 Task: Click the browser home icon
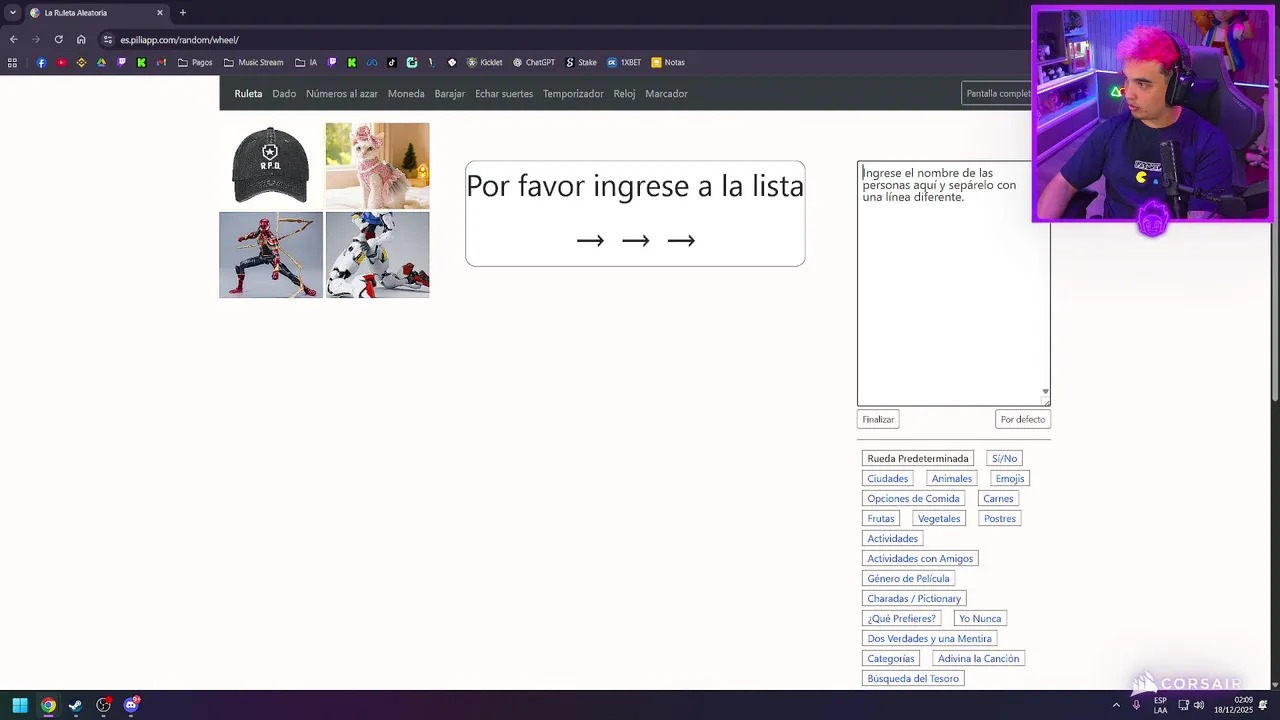click(81, 40)
